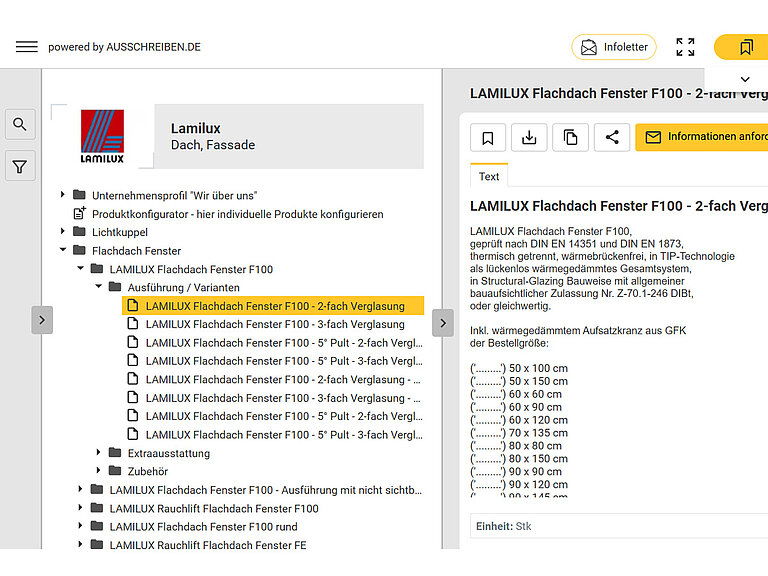Open the hamburger menu
The image size is (768, 576).
(26, 47)
